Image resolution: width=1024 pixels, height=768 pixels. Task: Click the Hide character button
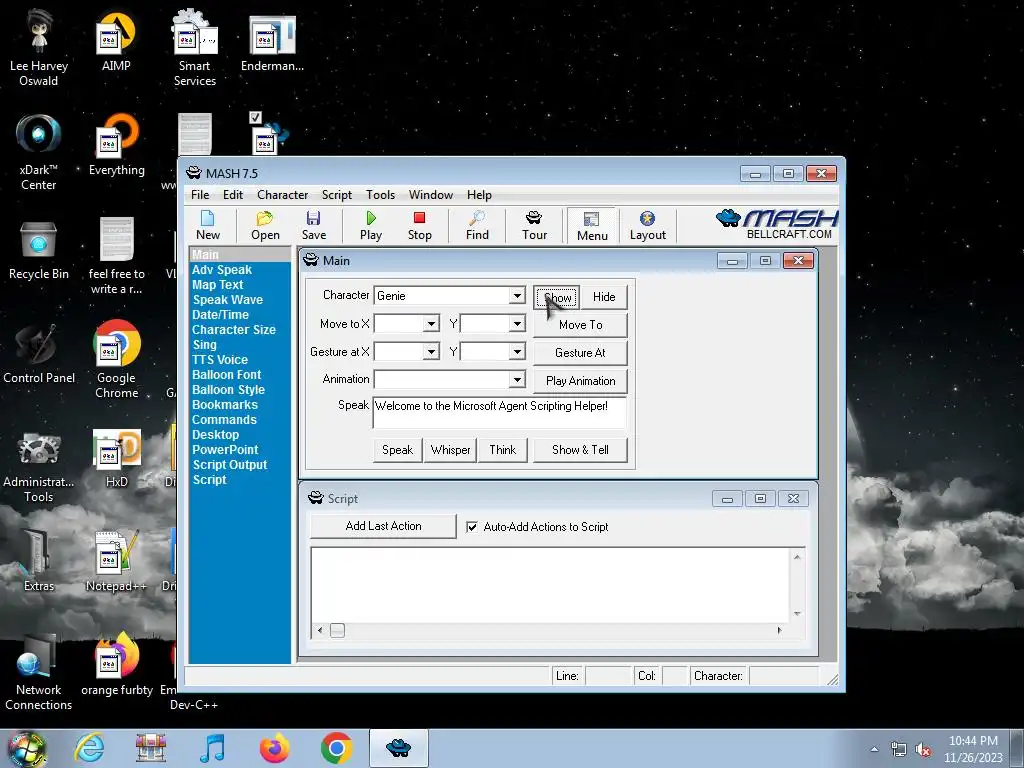tap(603, 297)
